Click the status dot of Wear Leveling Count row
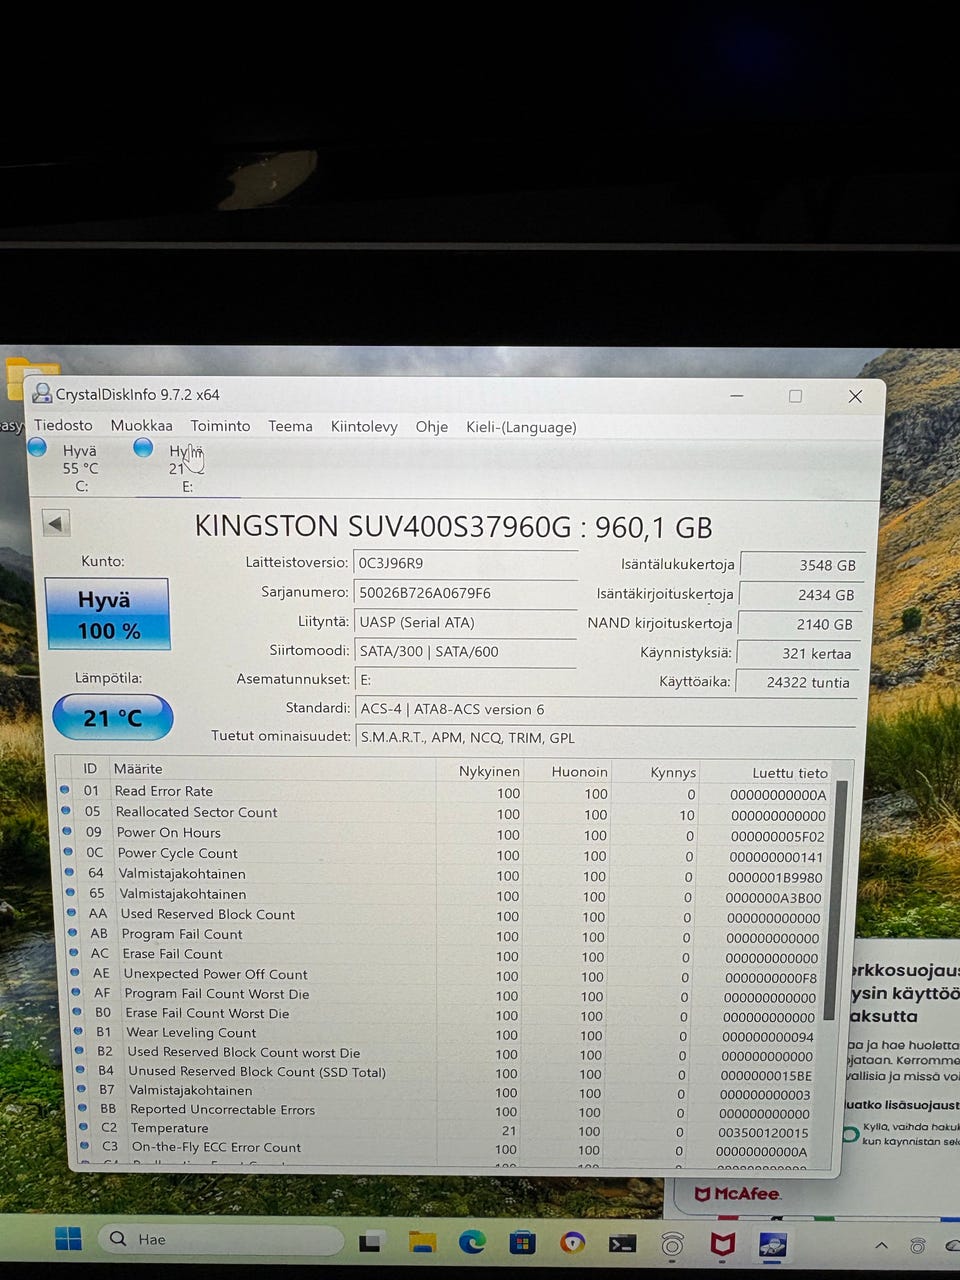The height and width of the screenshot is (1280, 960). [x=78, y=1031]
